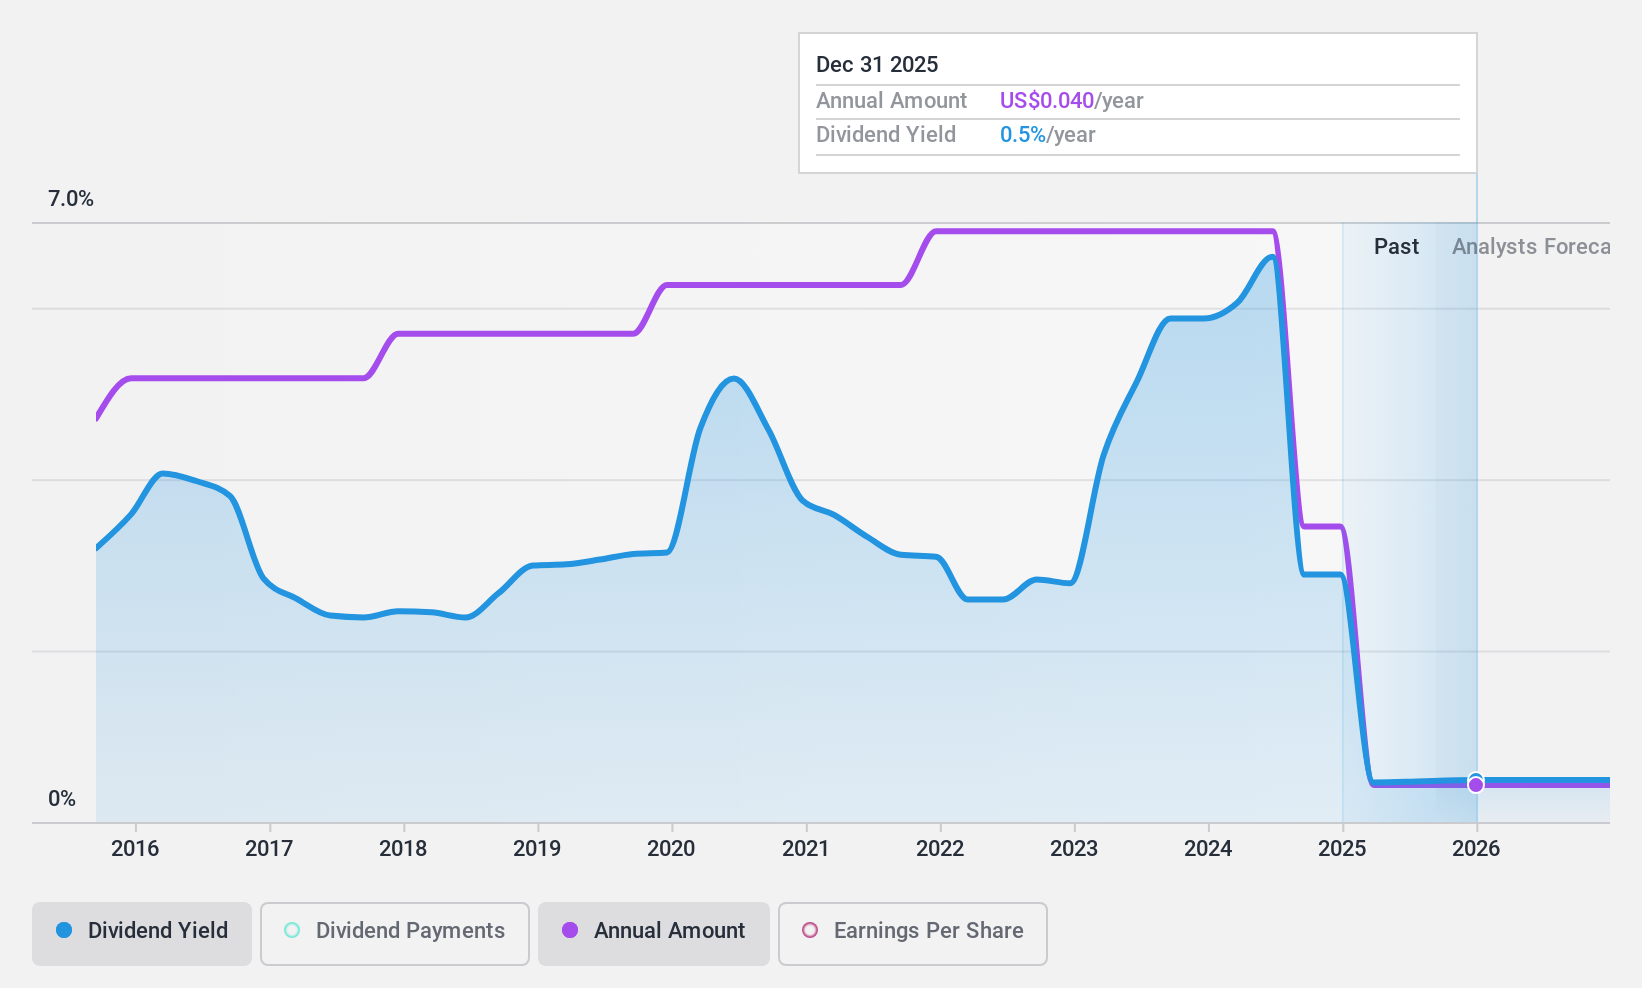Click the purple Annual Amount data point marker
Viewport: 1642px width, 988px height.
coord(1476,785)
